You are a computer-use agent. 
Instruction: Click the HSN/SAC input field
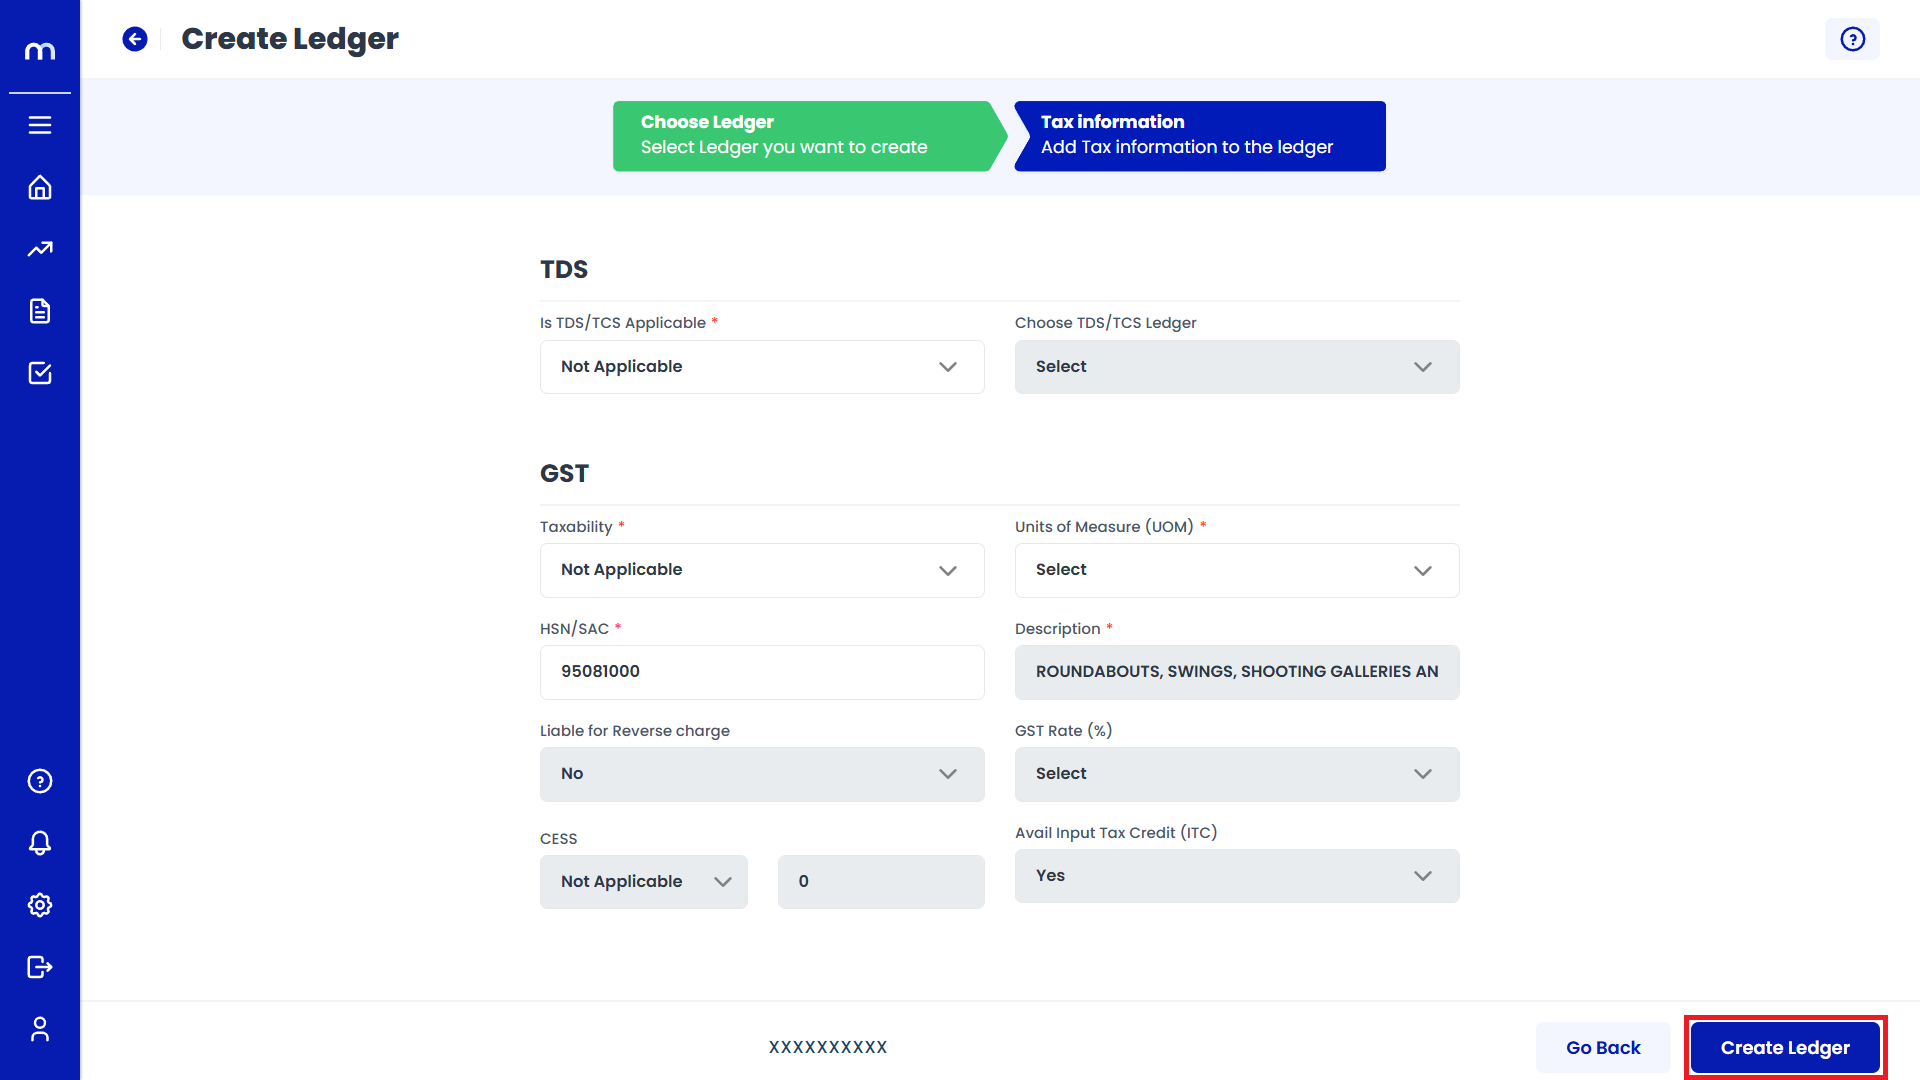tap(762, 672)
